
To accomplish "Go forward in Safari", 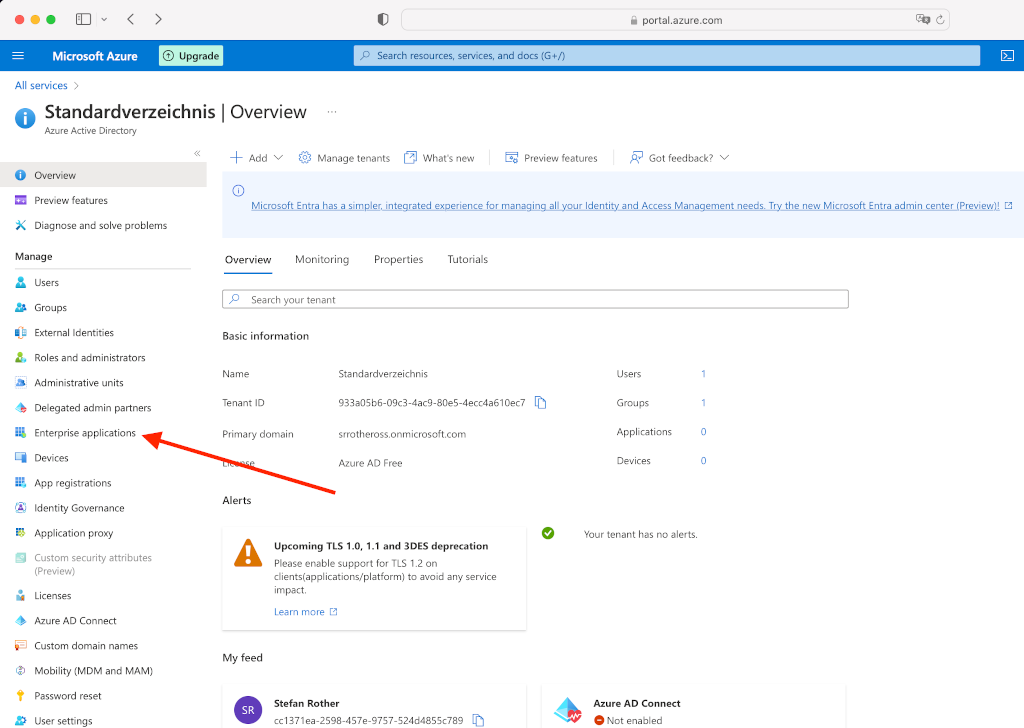I will coord(158,19).
